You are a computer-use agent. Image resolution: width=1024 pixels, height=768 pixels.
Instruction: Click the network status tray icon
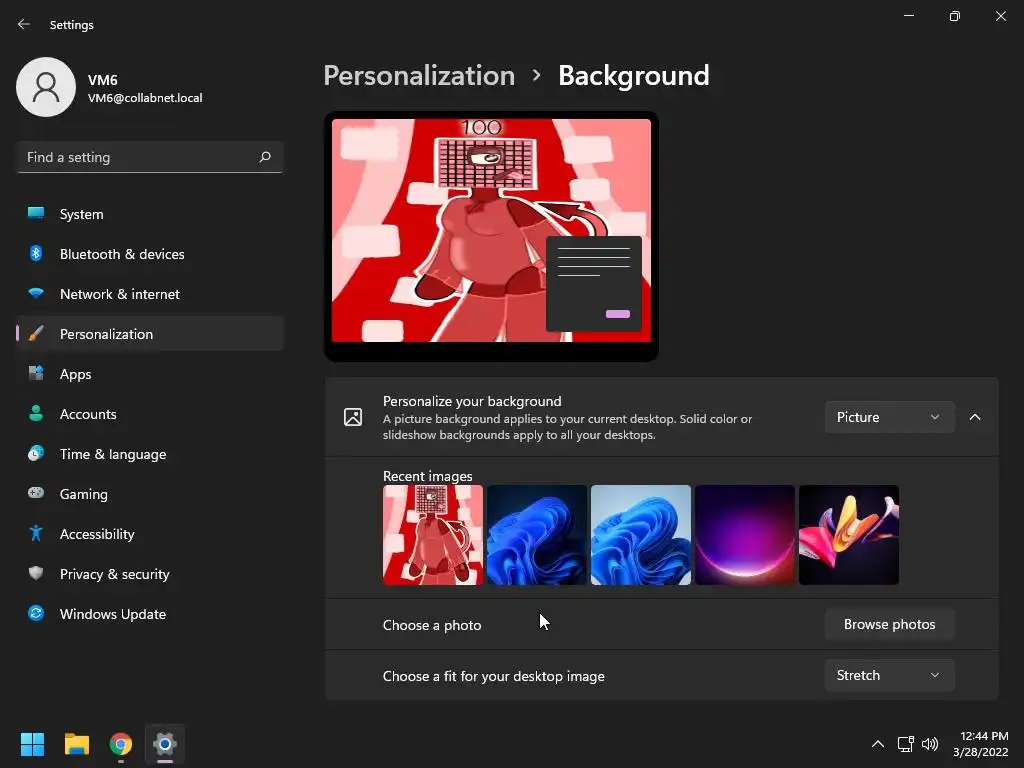click(x=905, y=744)
